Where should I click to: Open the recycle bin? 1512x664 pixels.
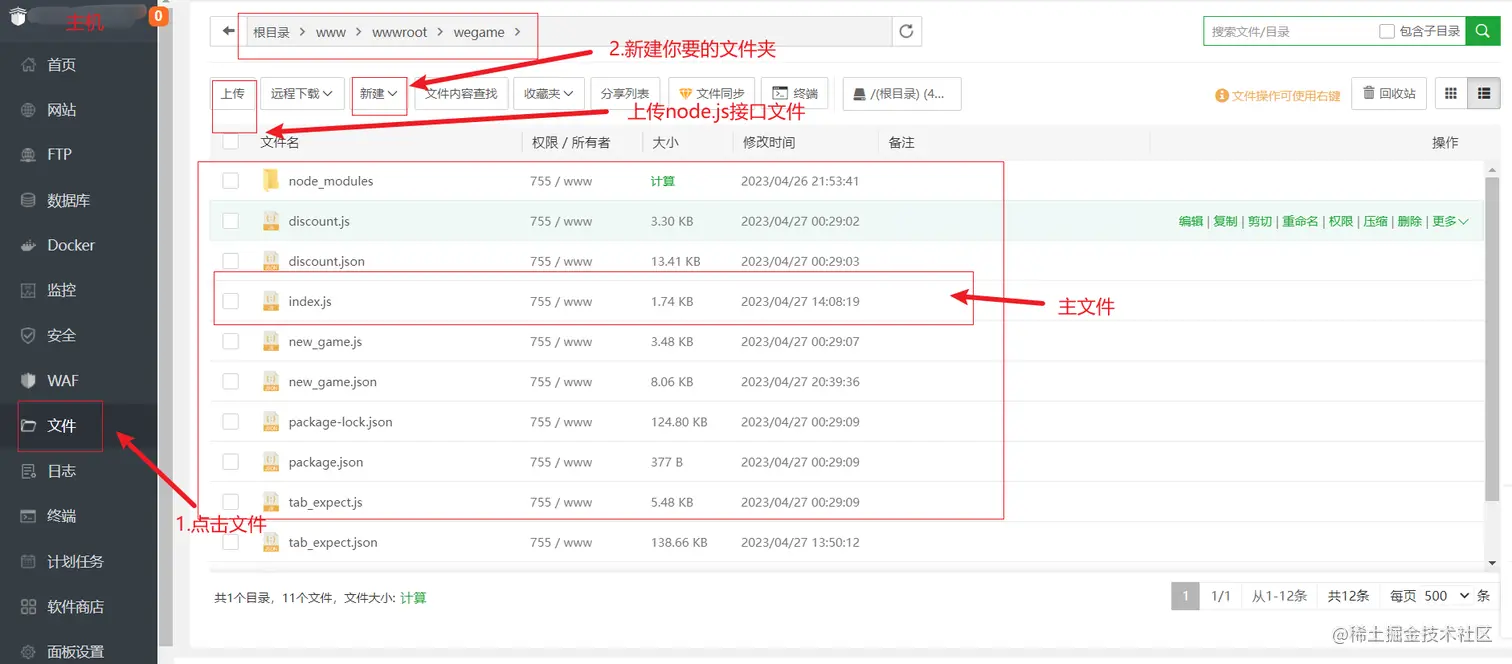coord(1389,94)
